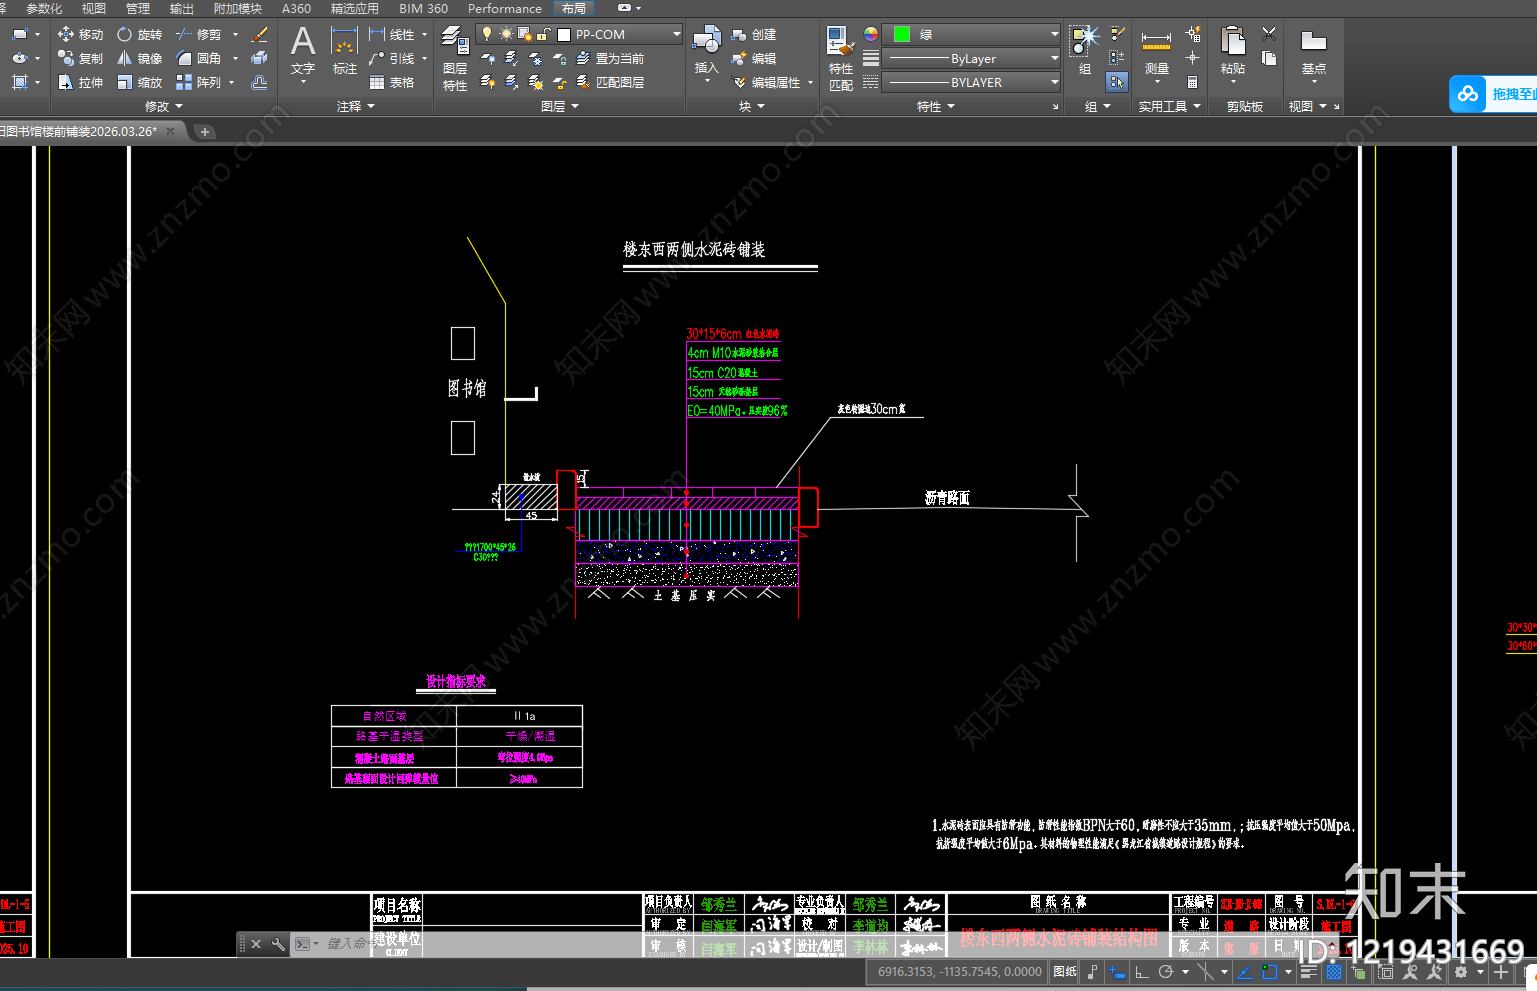The height and width of the screenshot is (991, 1537).
Task: Toggle PP-COM layer lock icon
Action: tap(543, 34)
